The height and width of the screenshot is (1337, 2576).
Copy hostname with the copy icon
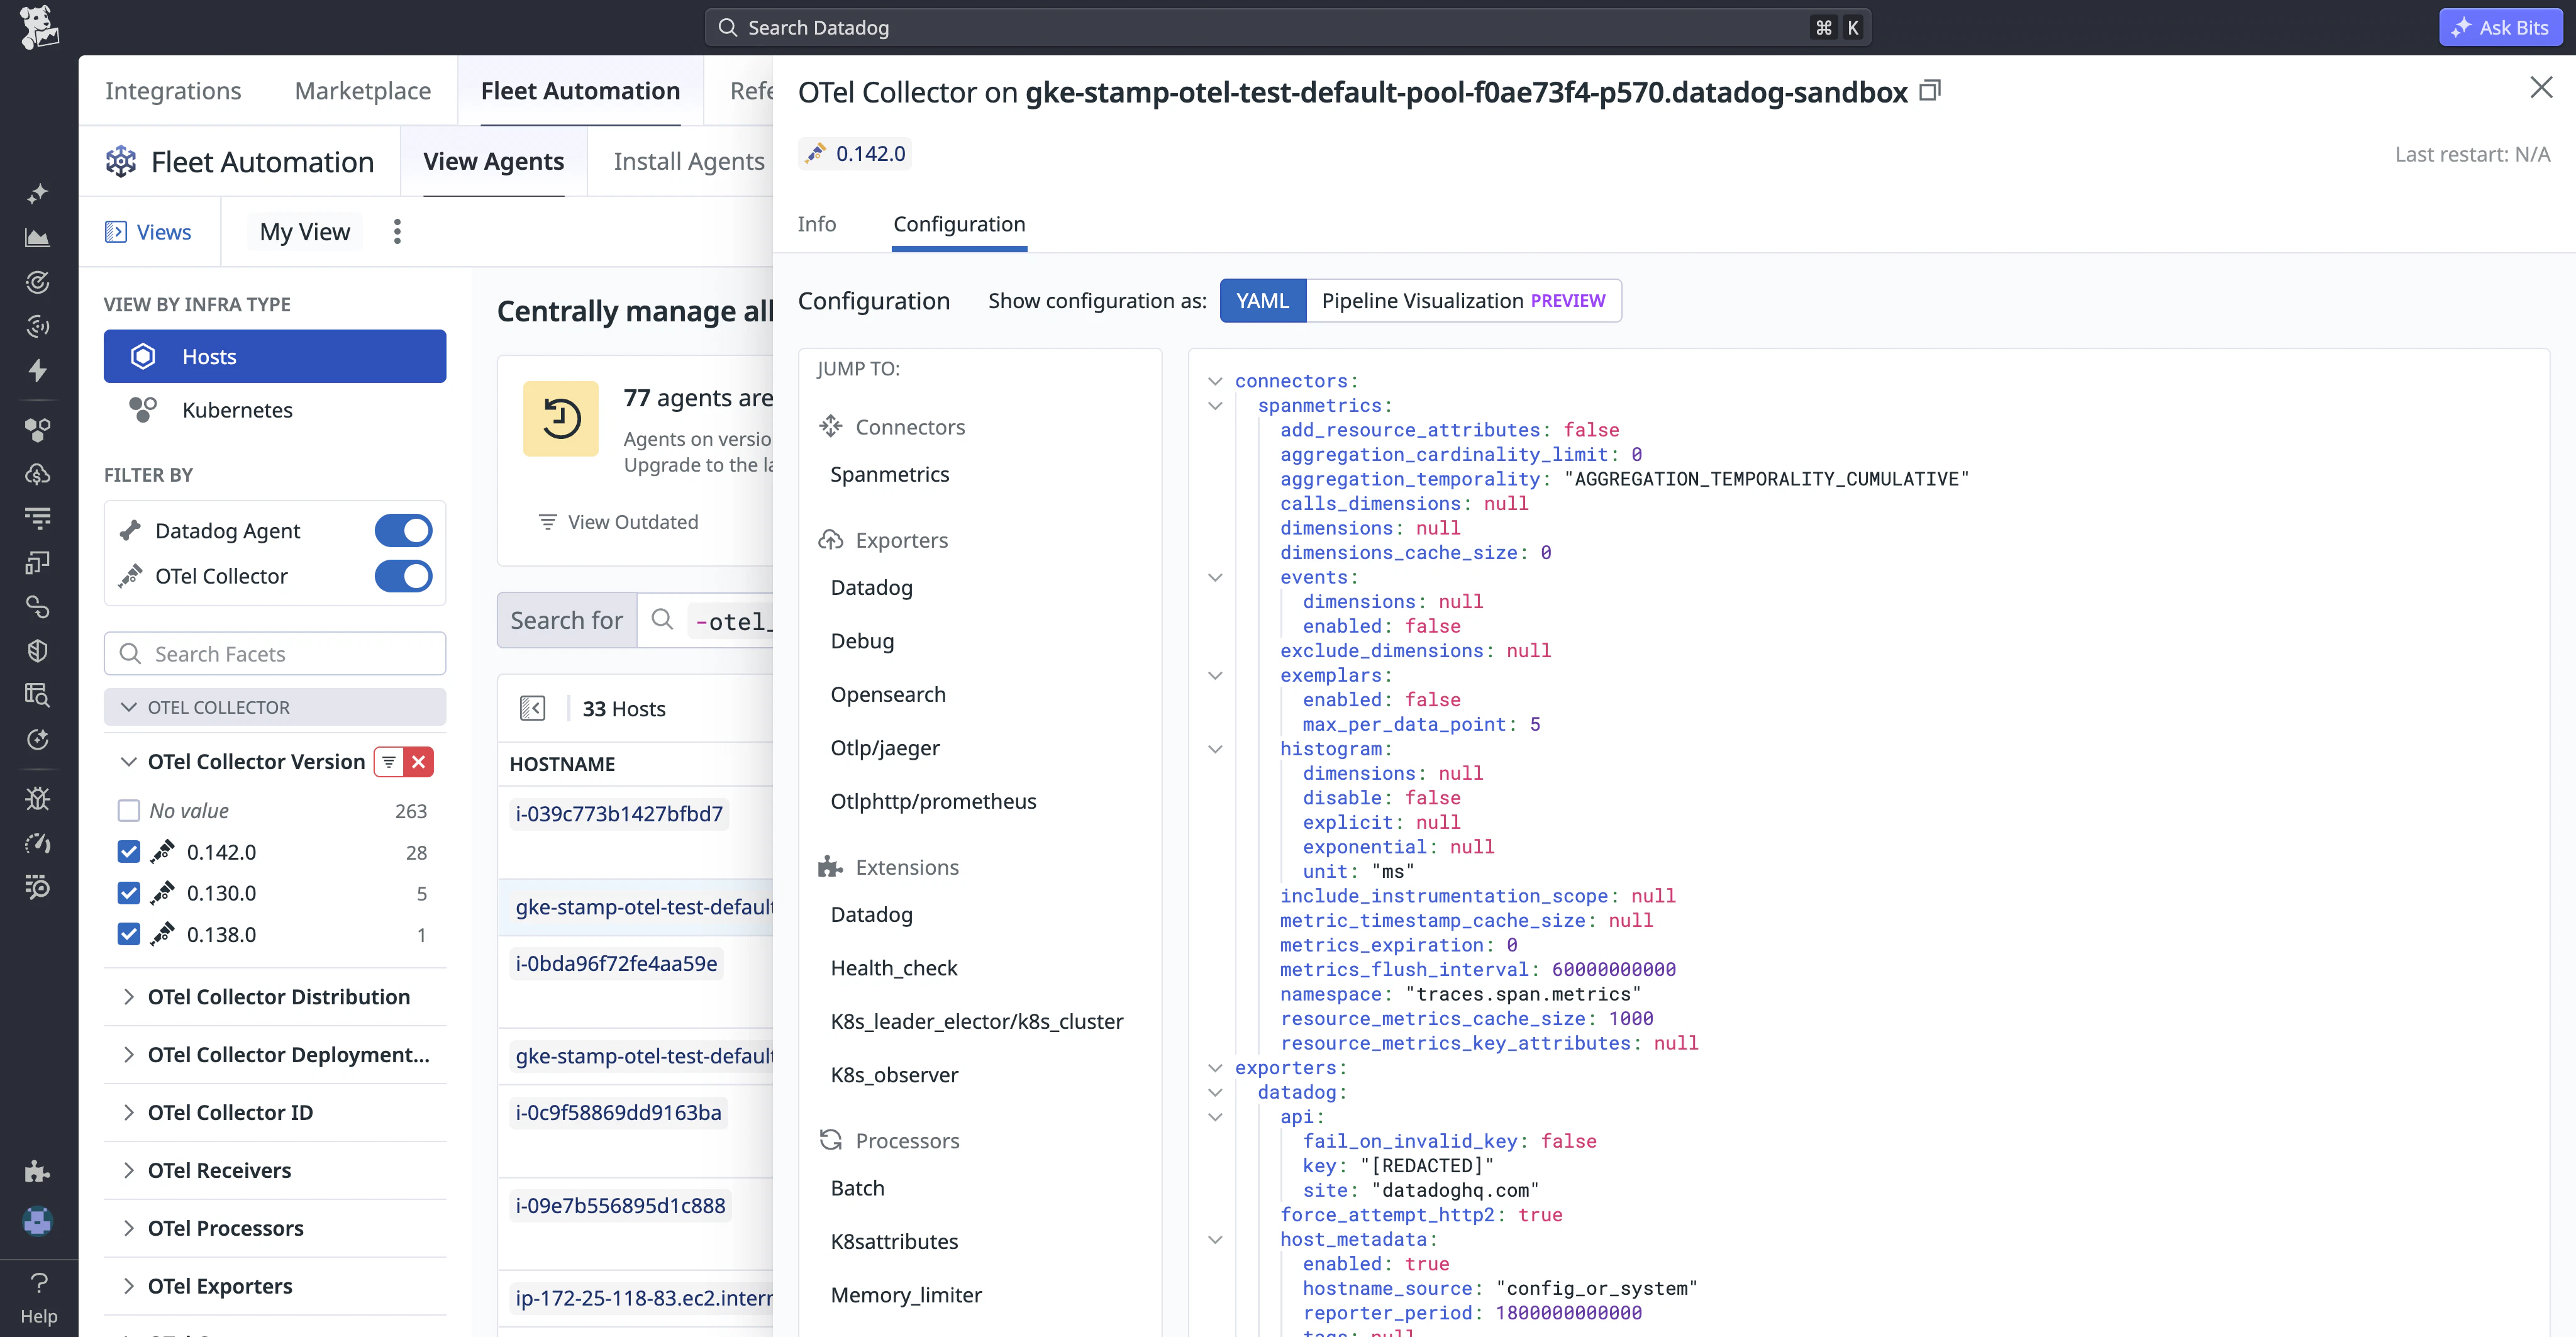(1930, 91)
